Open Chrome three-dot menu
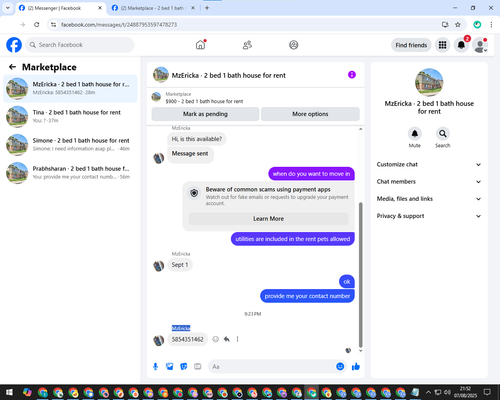Viewport: 500px width, 400px height. [x=491, y=25]
